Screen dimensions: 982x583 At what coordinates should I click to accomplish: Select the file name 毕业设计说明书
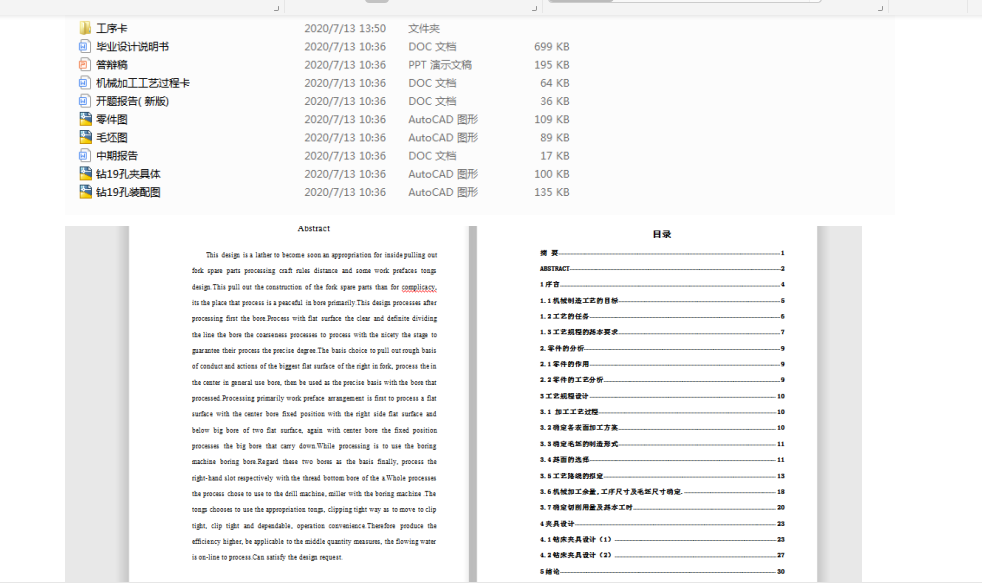click(x=132, y=46)
